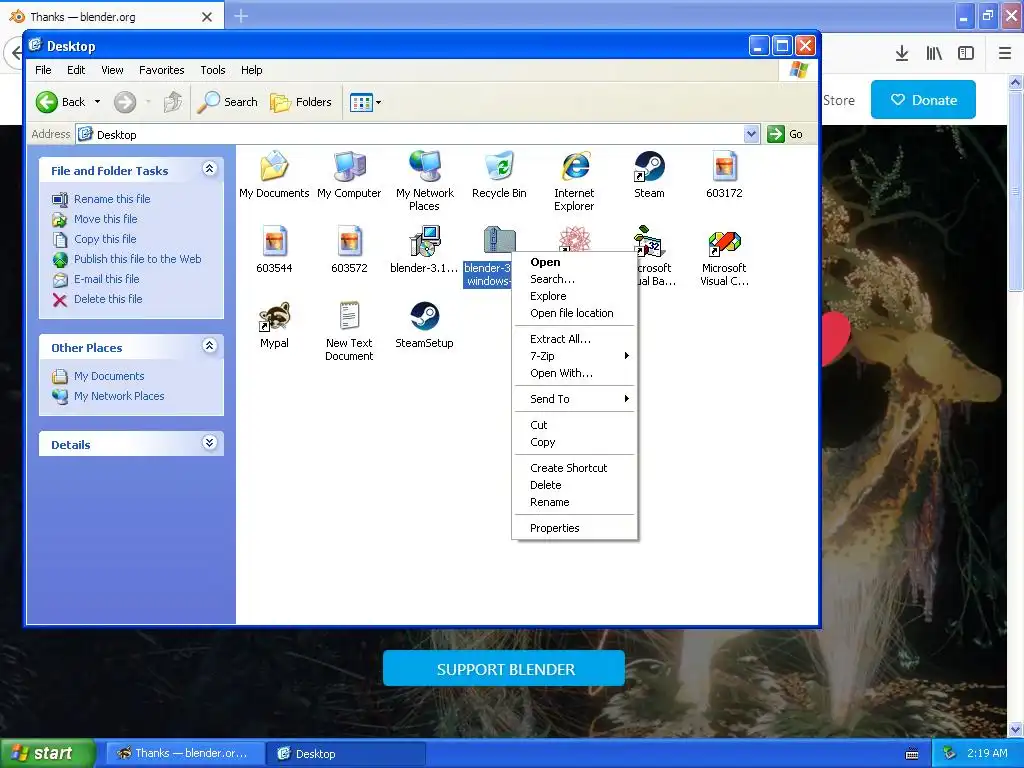The width and height of the screenshot is (1024, 768).
Task: Expand the 7-Zip submenu
Action: point(574,356)
